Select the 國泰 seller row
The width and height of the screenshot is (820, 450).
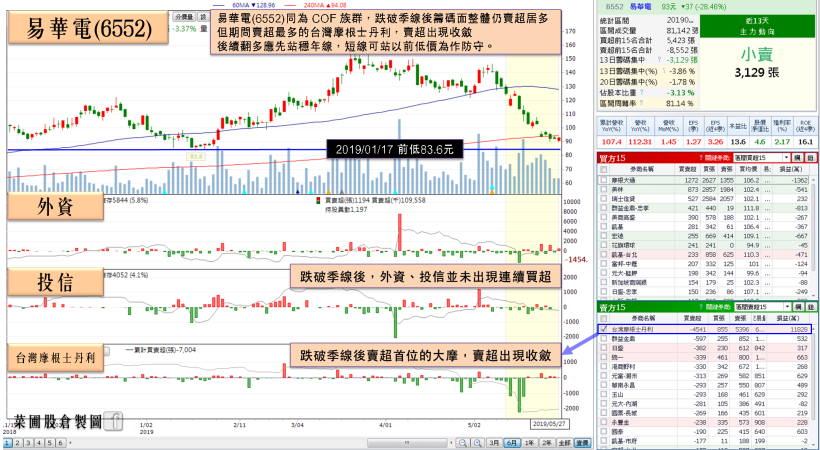pyautogui.click(x=704, y=432)
